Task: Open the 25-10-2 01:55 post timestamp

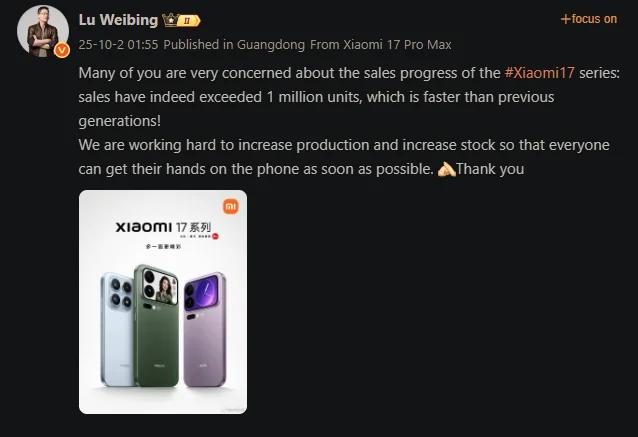Action: click(118, 44)
